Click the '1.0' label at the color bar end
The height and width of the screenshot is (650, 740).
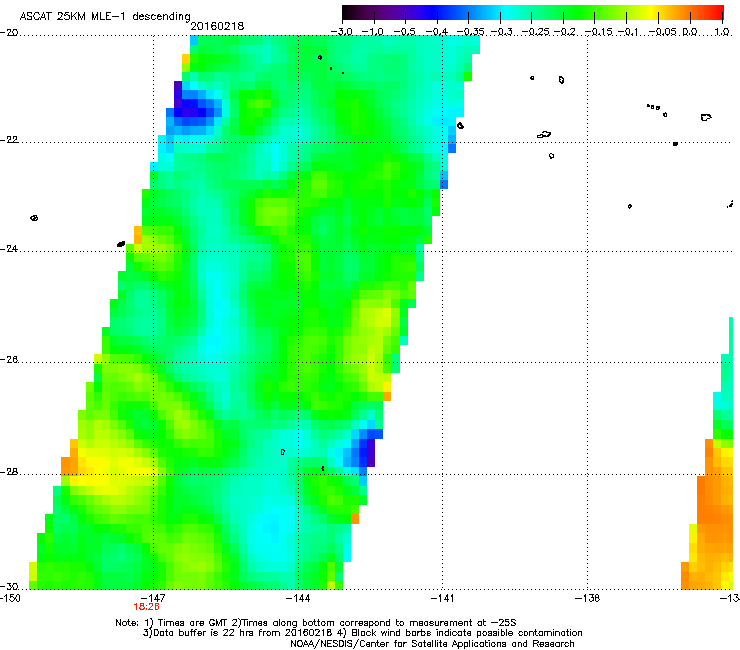pos(722,32)
